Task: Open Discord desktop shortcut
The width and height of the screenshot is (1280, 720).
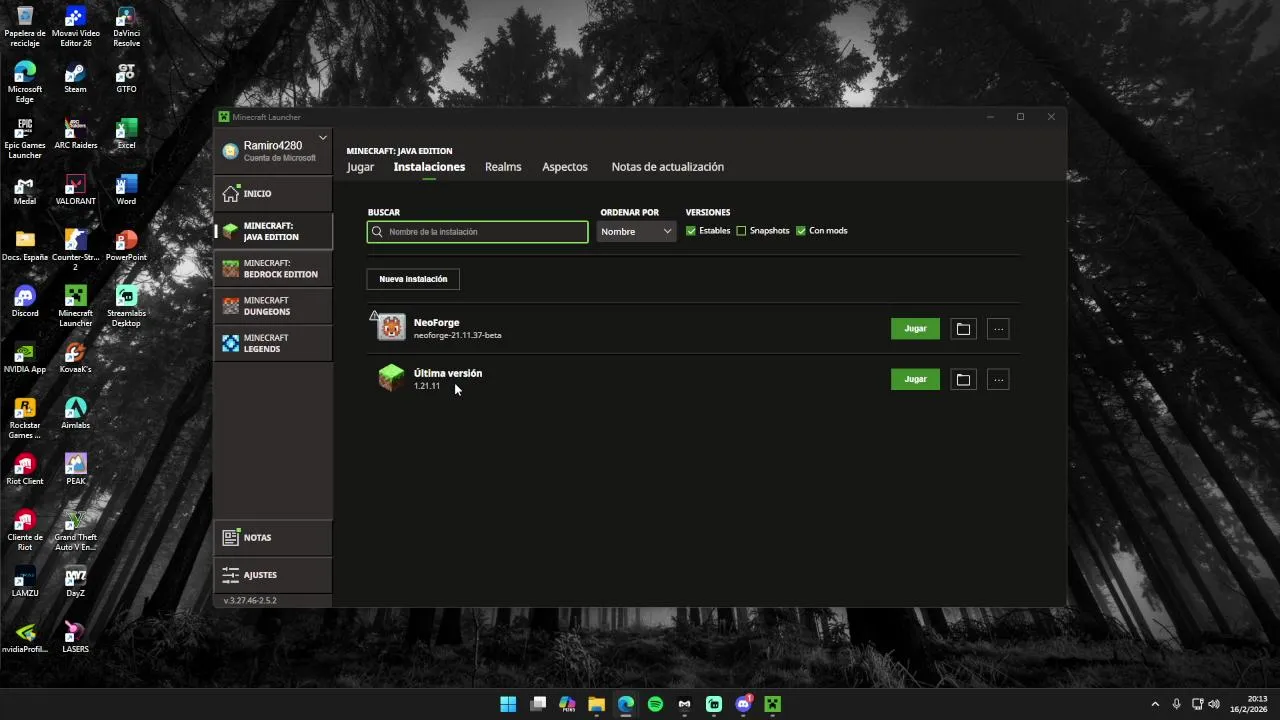Action: (25, 302)
